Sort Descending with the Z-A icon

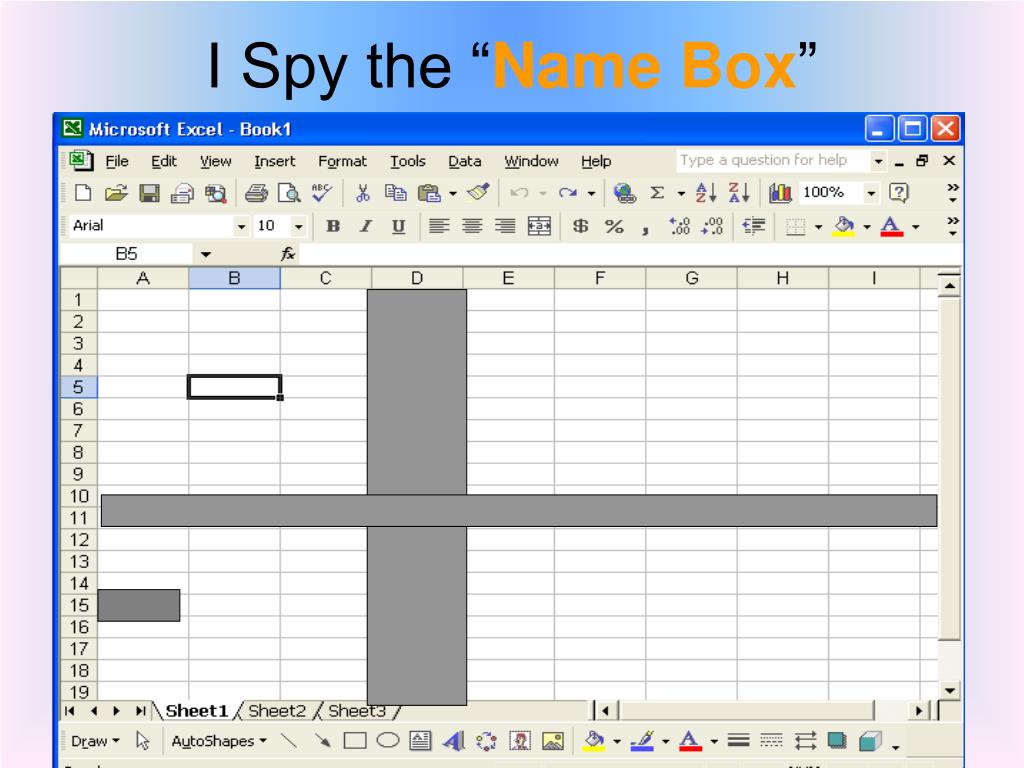tap(739, 193)
